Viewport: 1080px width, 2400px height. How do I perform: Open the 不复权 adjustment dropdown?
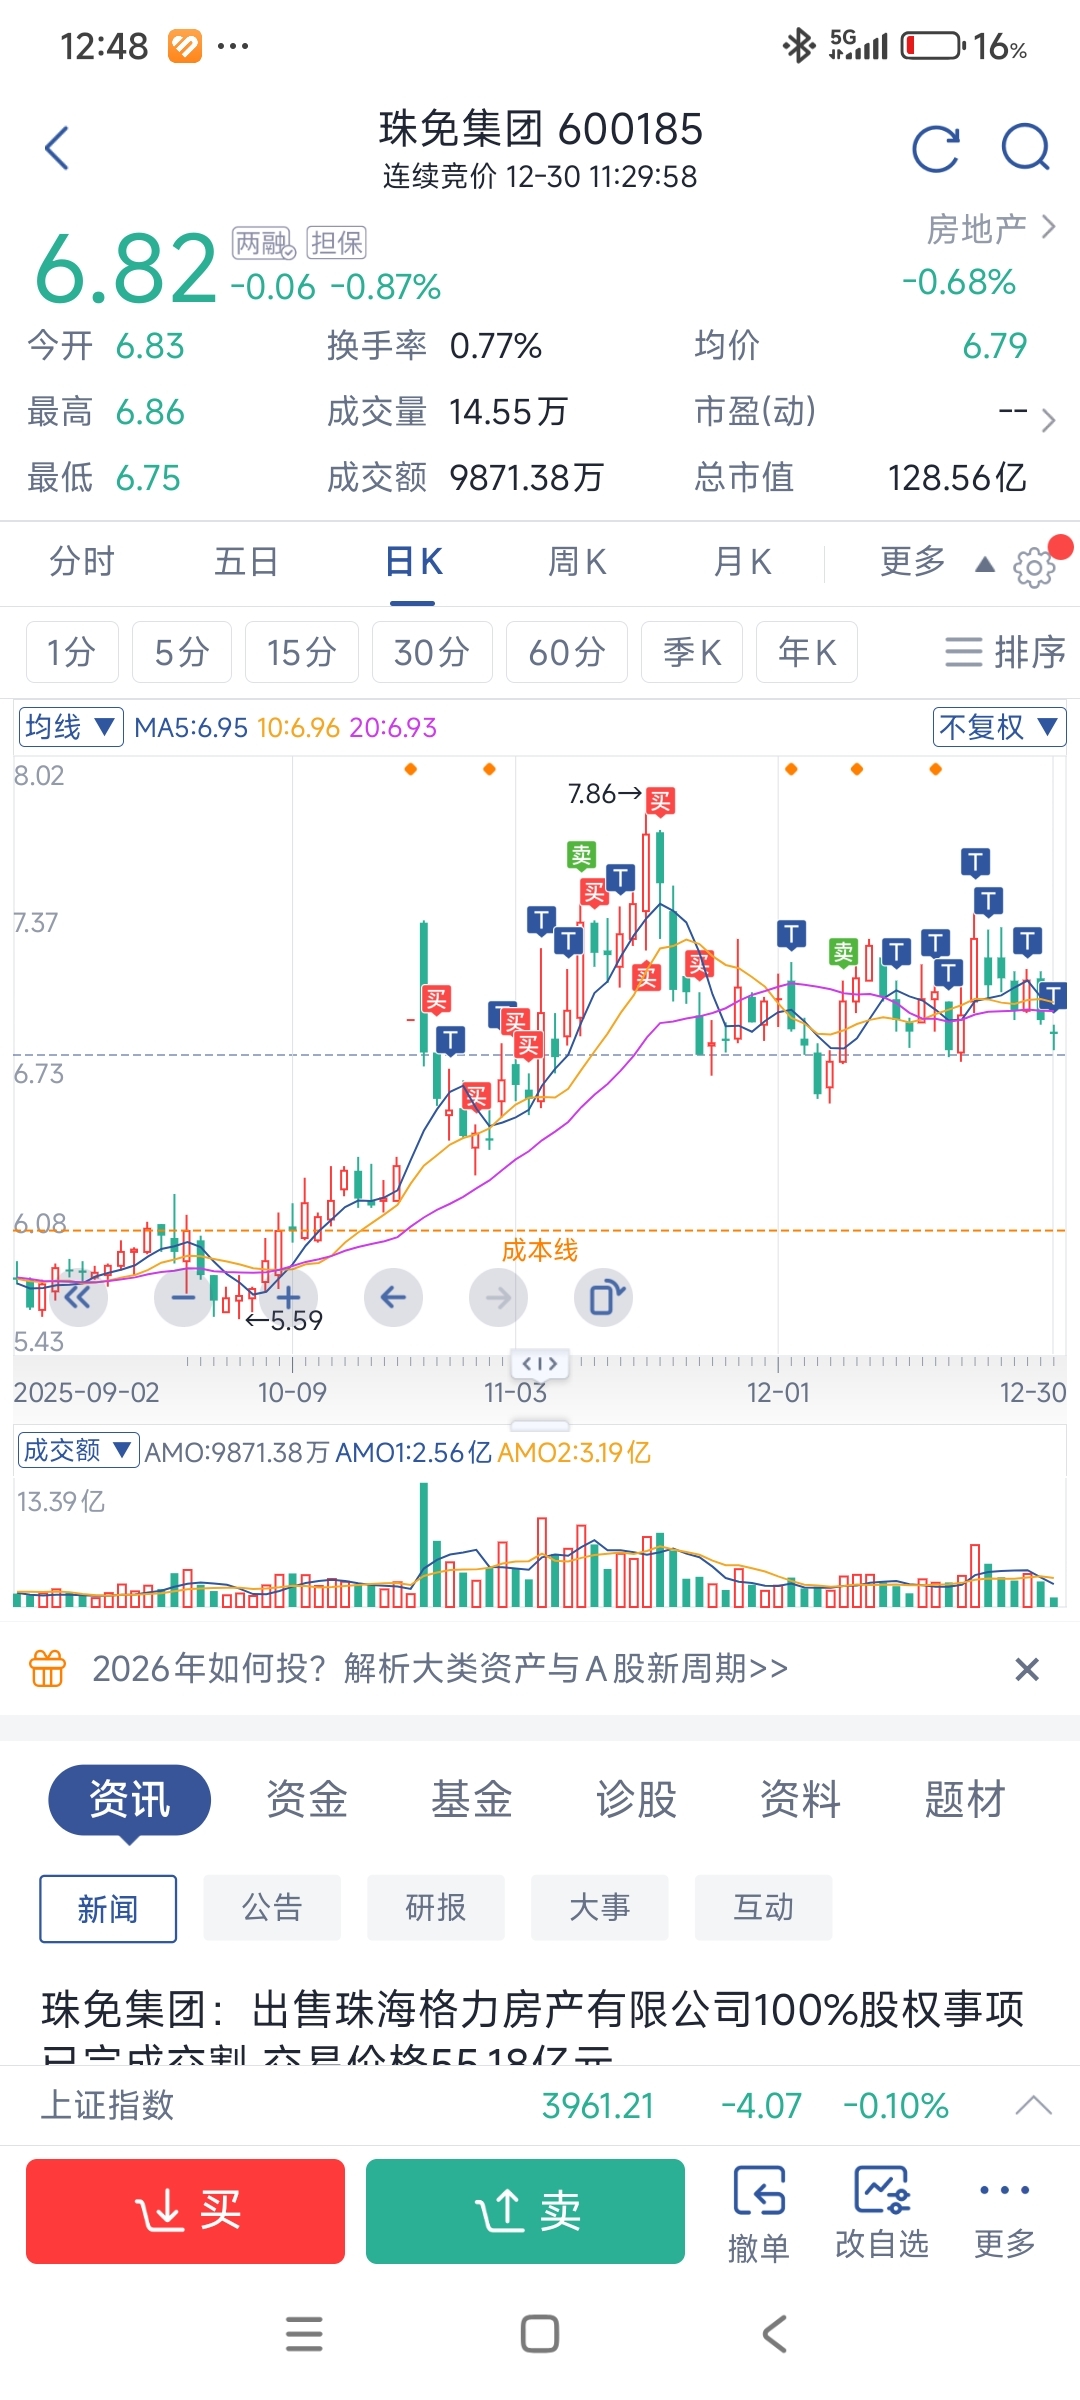pyautogui.click(x=998, y=727)
